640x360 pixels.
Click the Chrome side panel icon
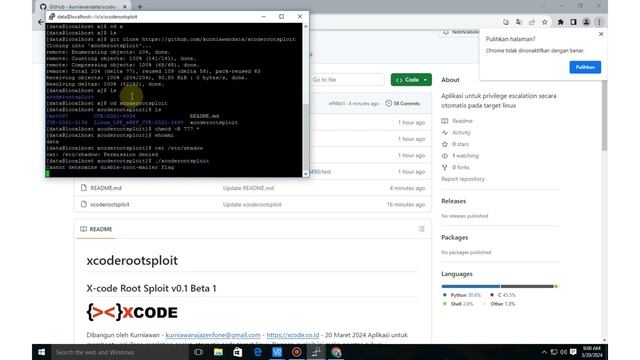(573, 22)
